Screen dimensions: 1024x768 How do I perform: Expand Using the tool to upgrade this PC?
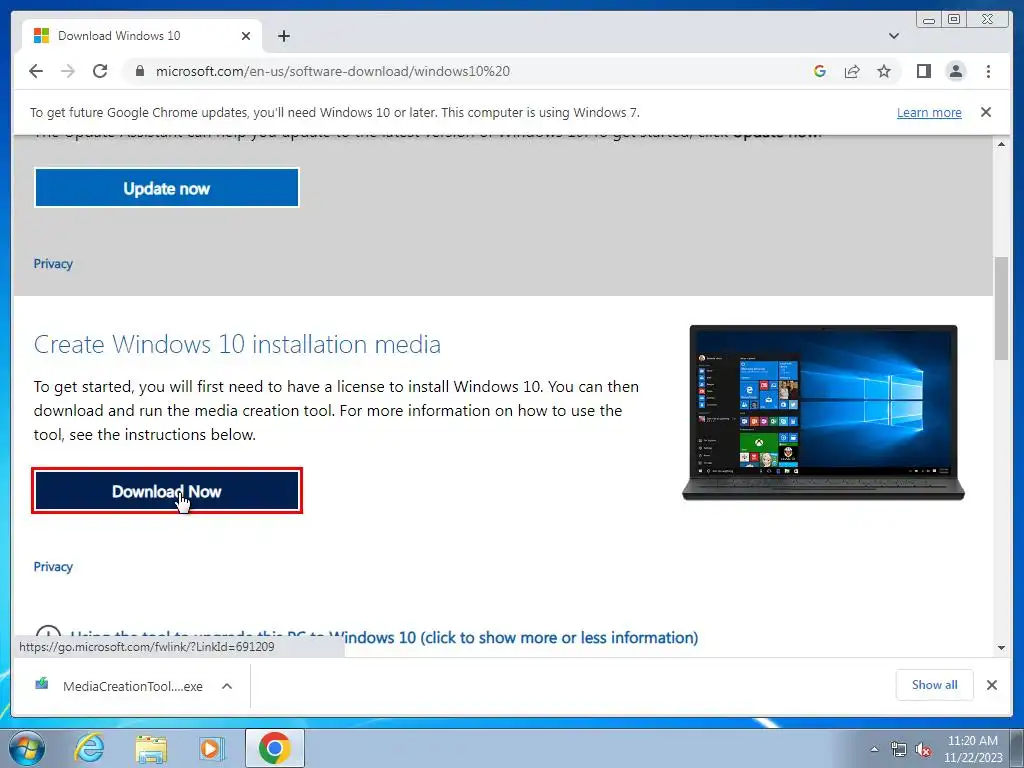(384, 637)
